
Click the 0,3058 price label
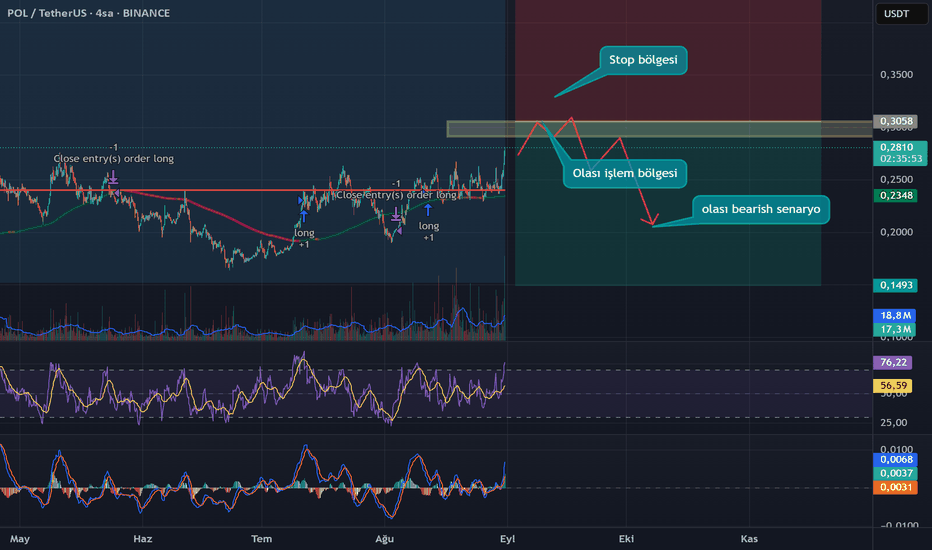[896, 121]
